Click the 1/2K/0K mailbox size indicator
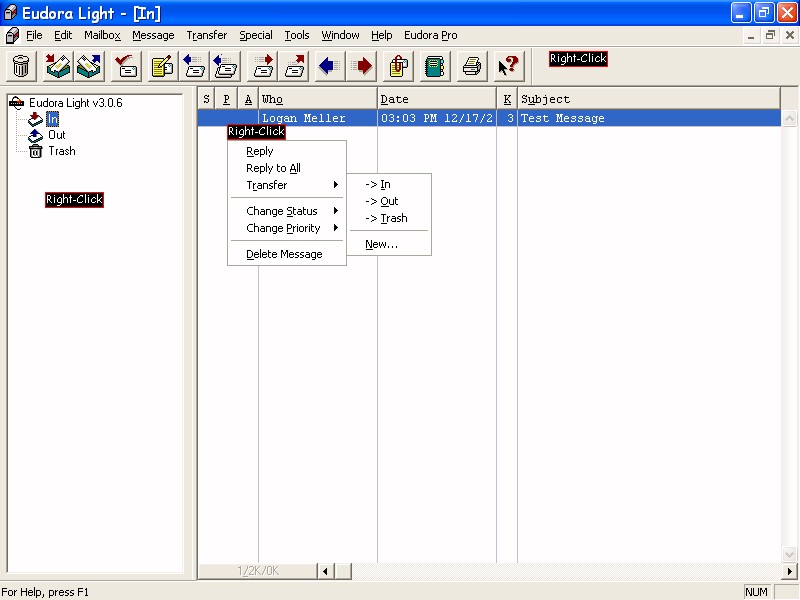The width and height of the screenshot is (800, 600). pyautogui.click(x=258, y=571)
